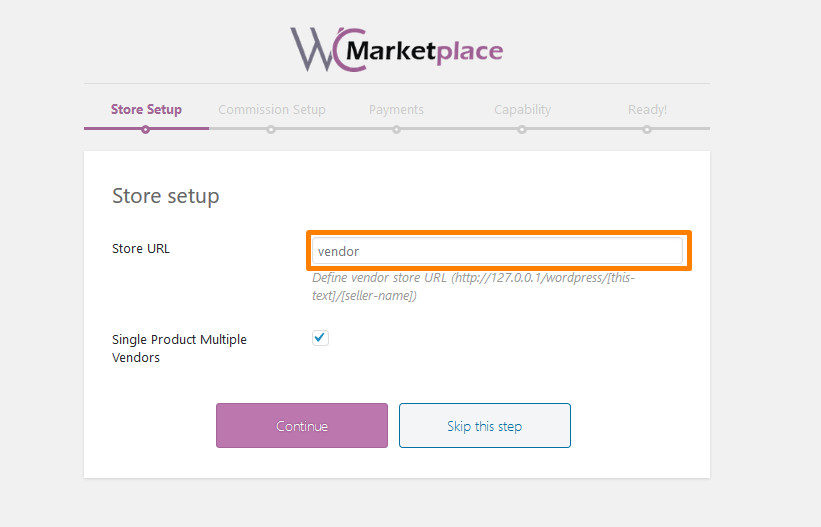Screen dimensions: 821x527
Task: Click the 'Define vendor store URL' help text
Action: [x=473, y=287]
